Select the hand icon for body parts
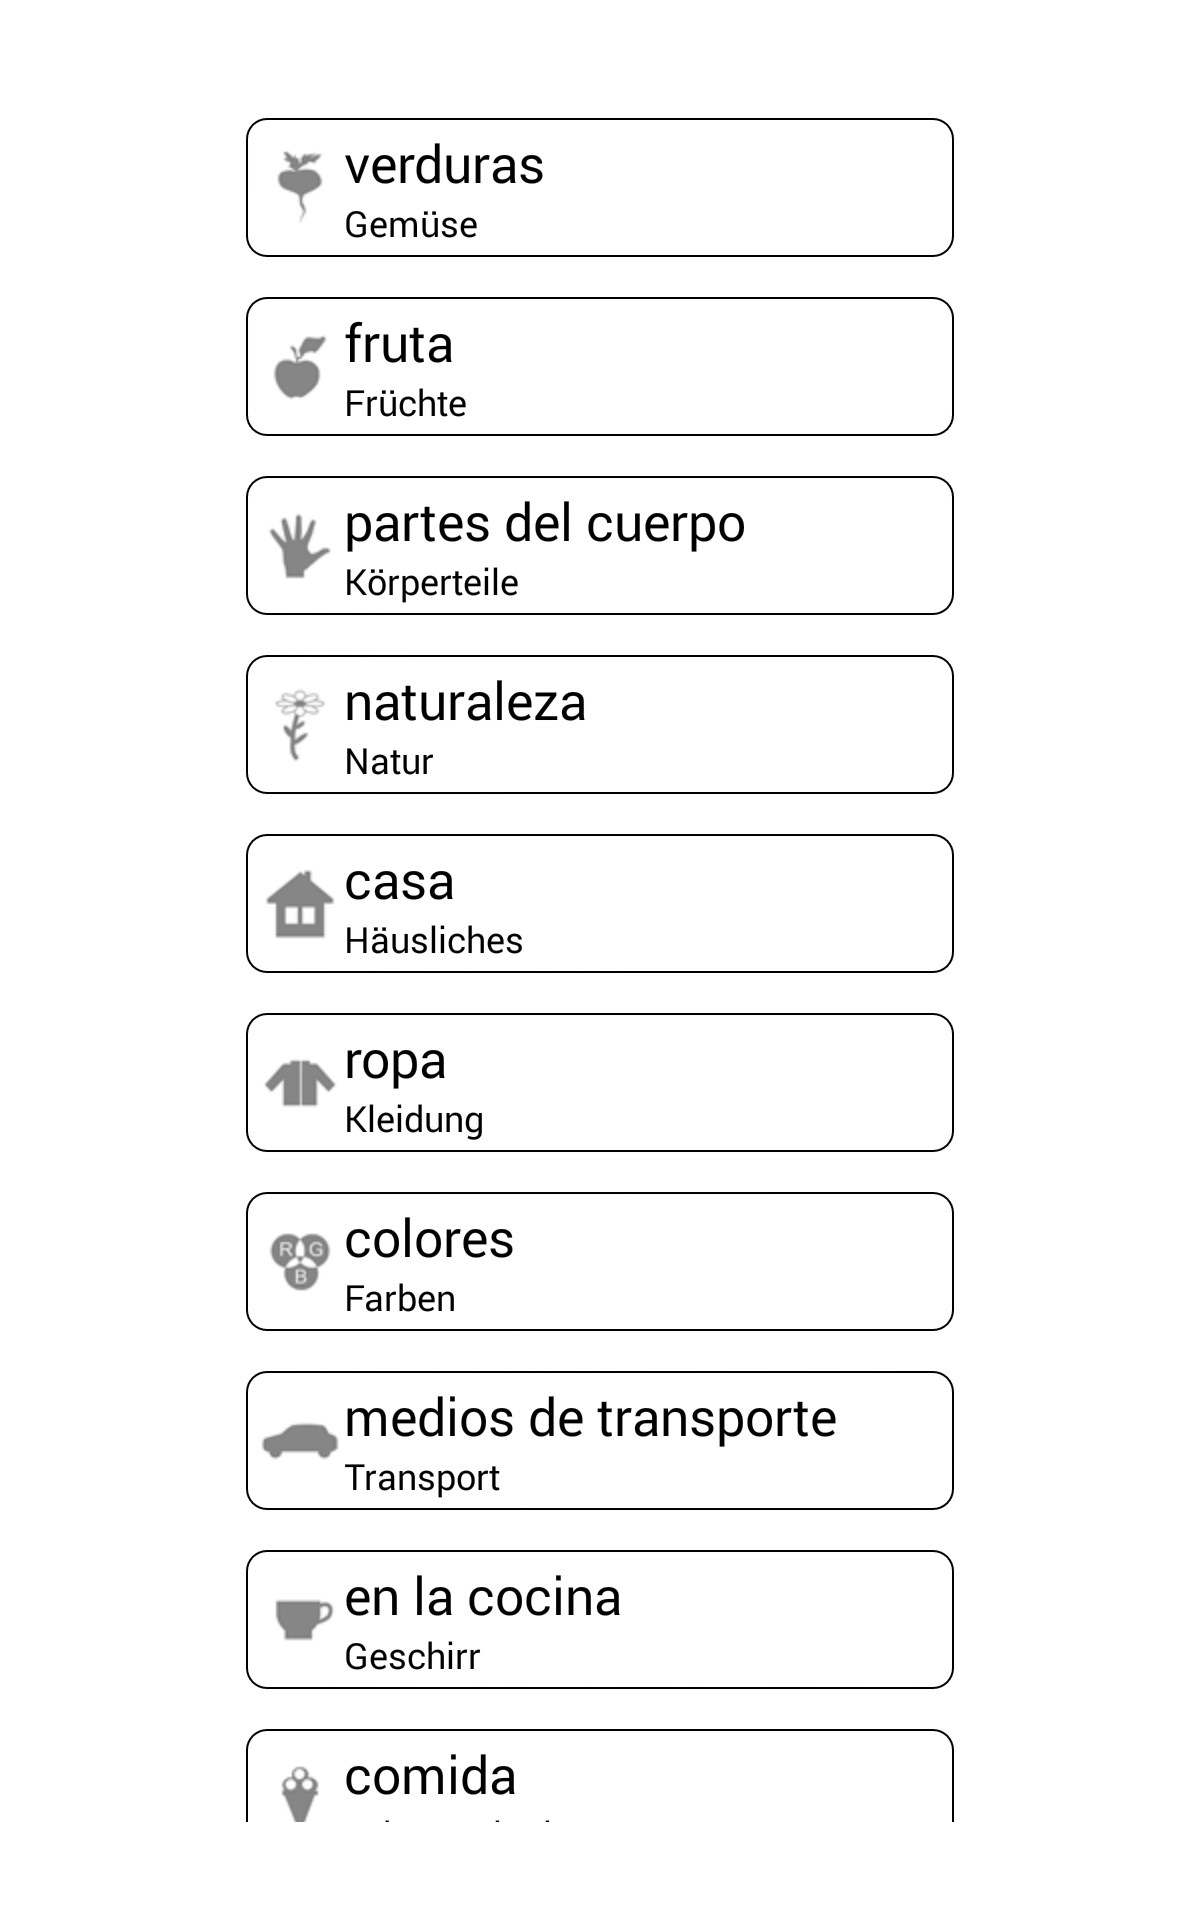This screenshot has height=1920, width=1200. click(x=299, y=546)
